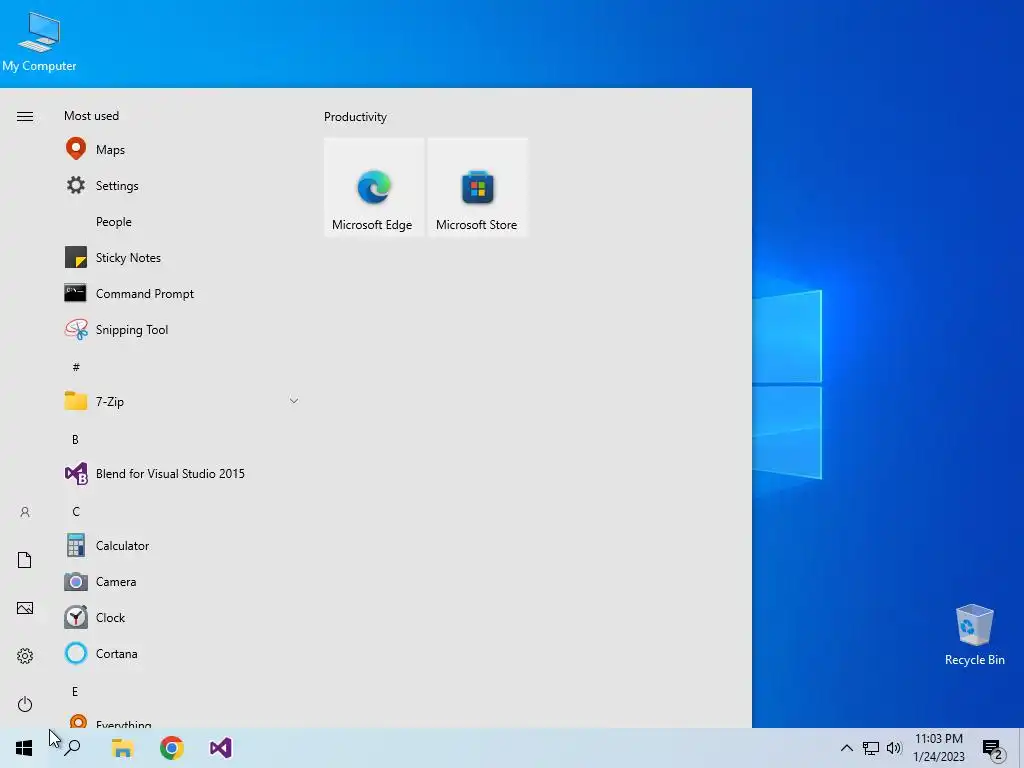Viewport: 1024px width, 768px height.
Task: Open the Microsoft Edge tile
Action: [374, 187]
